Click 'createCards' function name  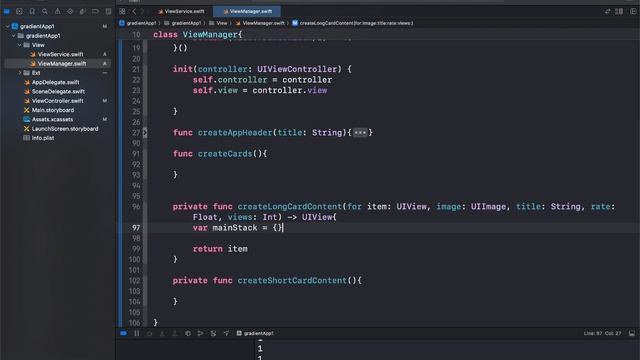click(x=225, y=154)
